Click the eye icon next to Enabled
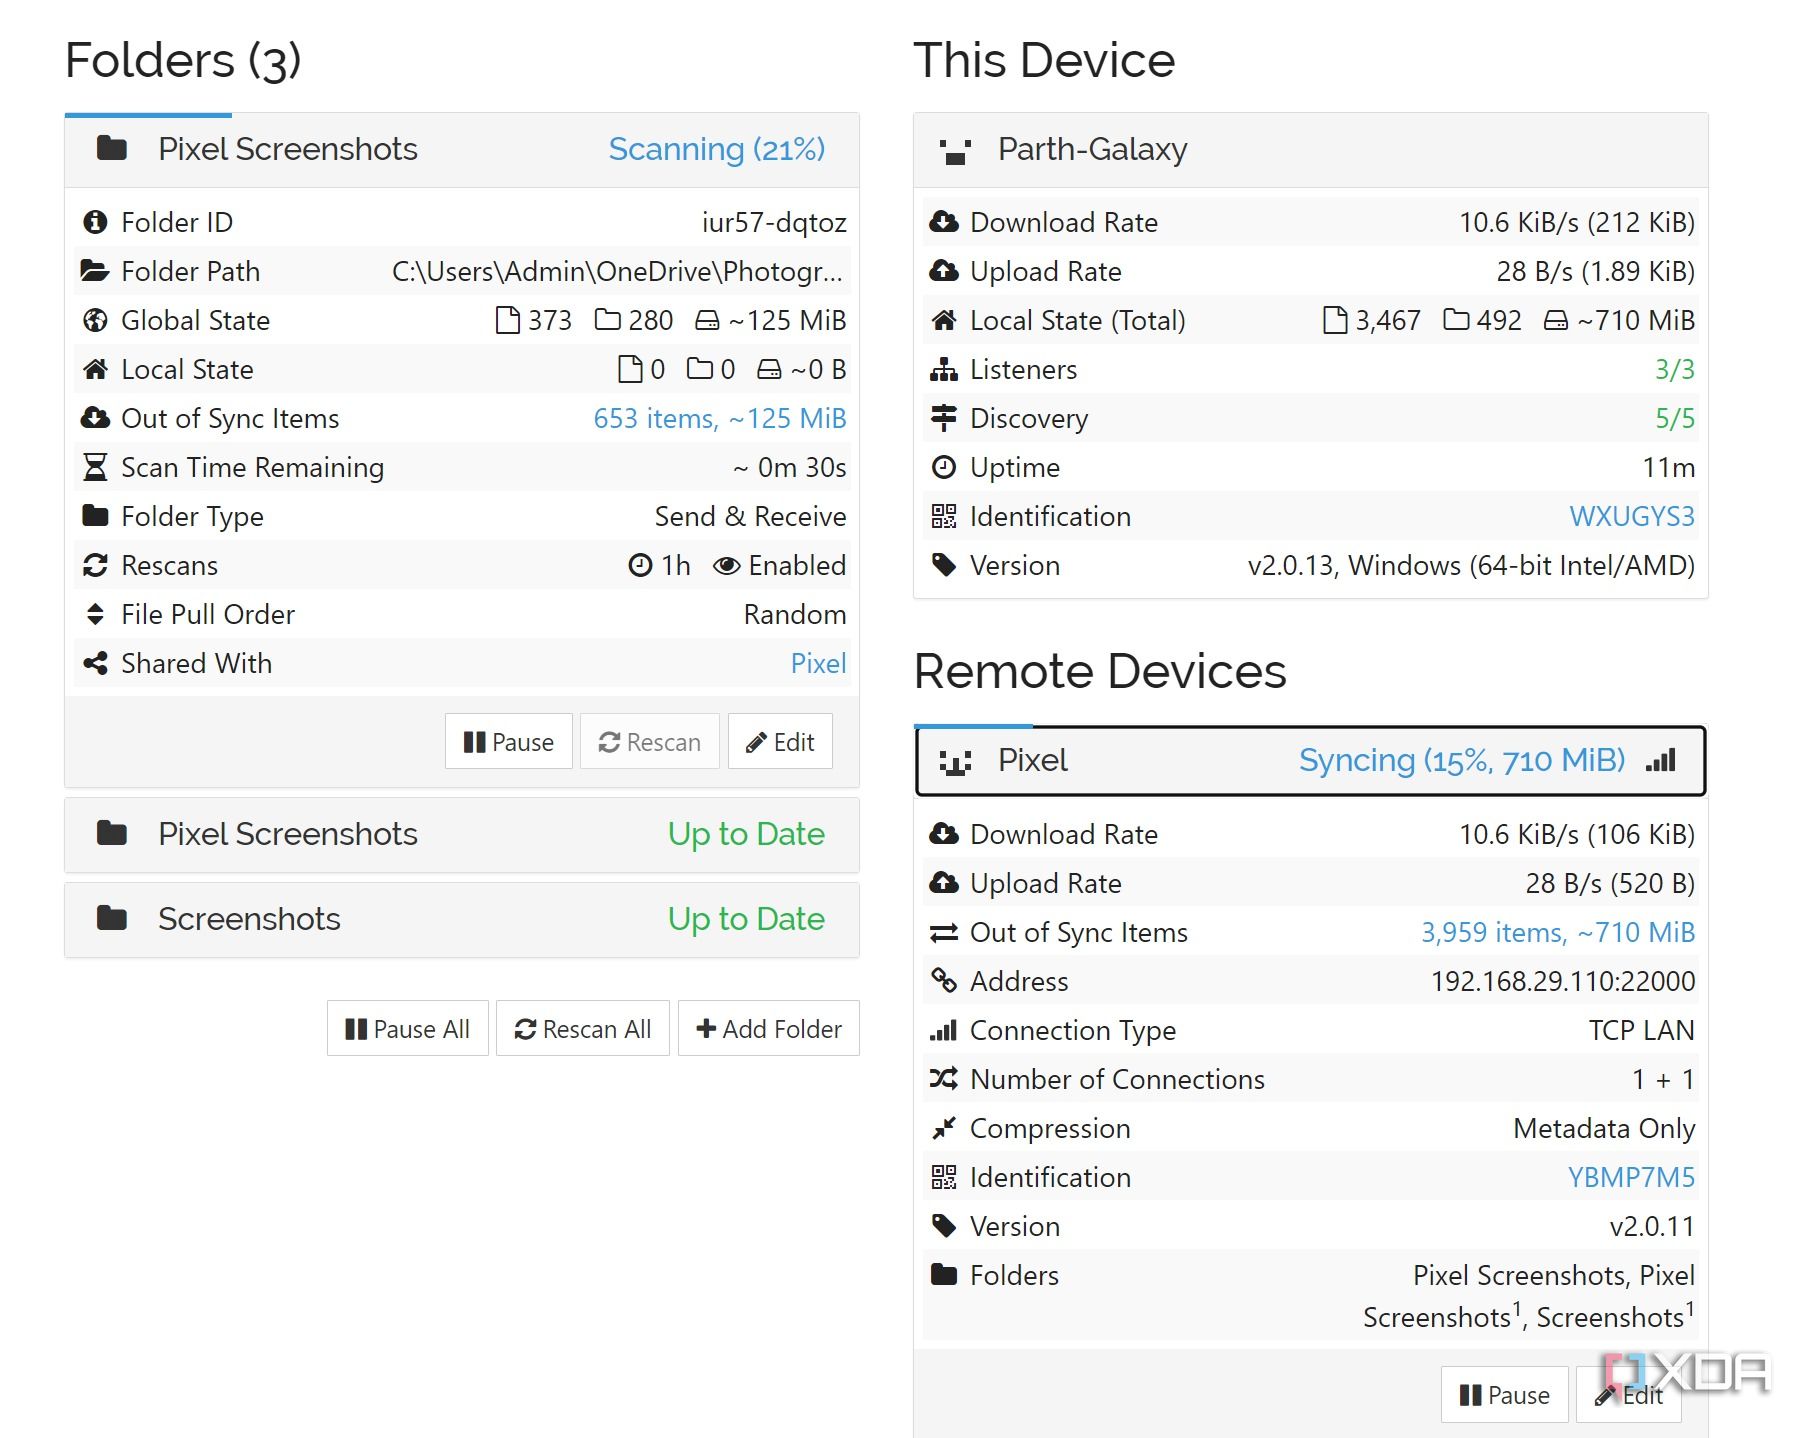This screenshot has width=1805, height=1438. [726, 566]
